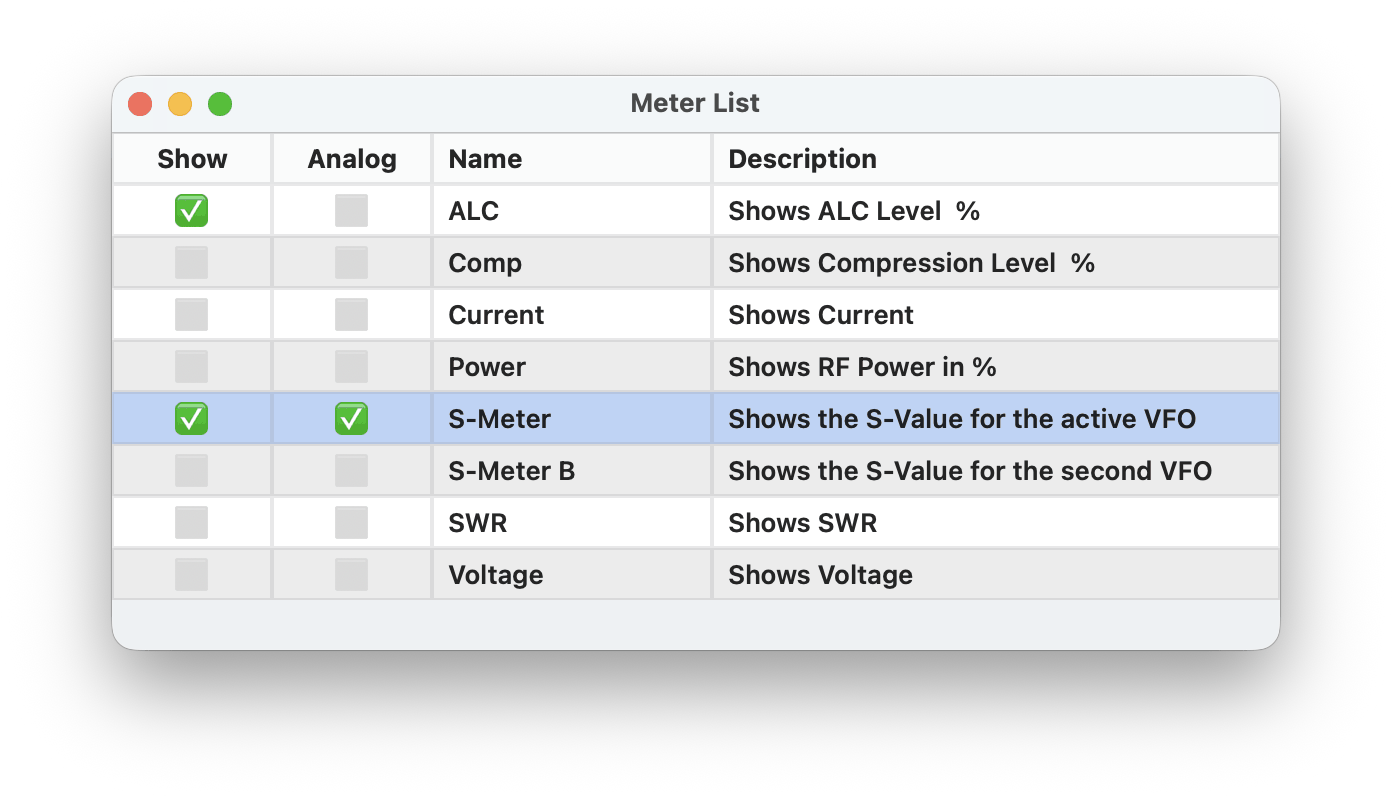Tick Show for the Voltage meter
Screen dimensions: 1392x798
191,575
